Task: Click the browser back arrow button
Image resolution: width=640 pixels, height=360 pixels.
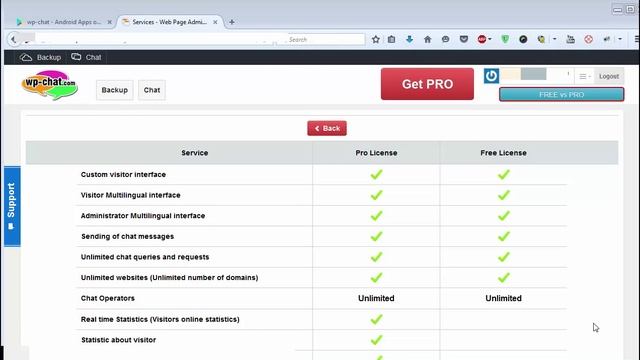Action: click(x=13, y=39)
